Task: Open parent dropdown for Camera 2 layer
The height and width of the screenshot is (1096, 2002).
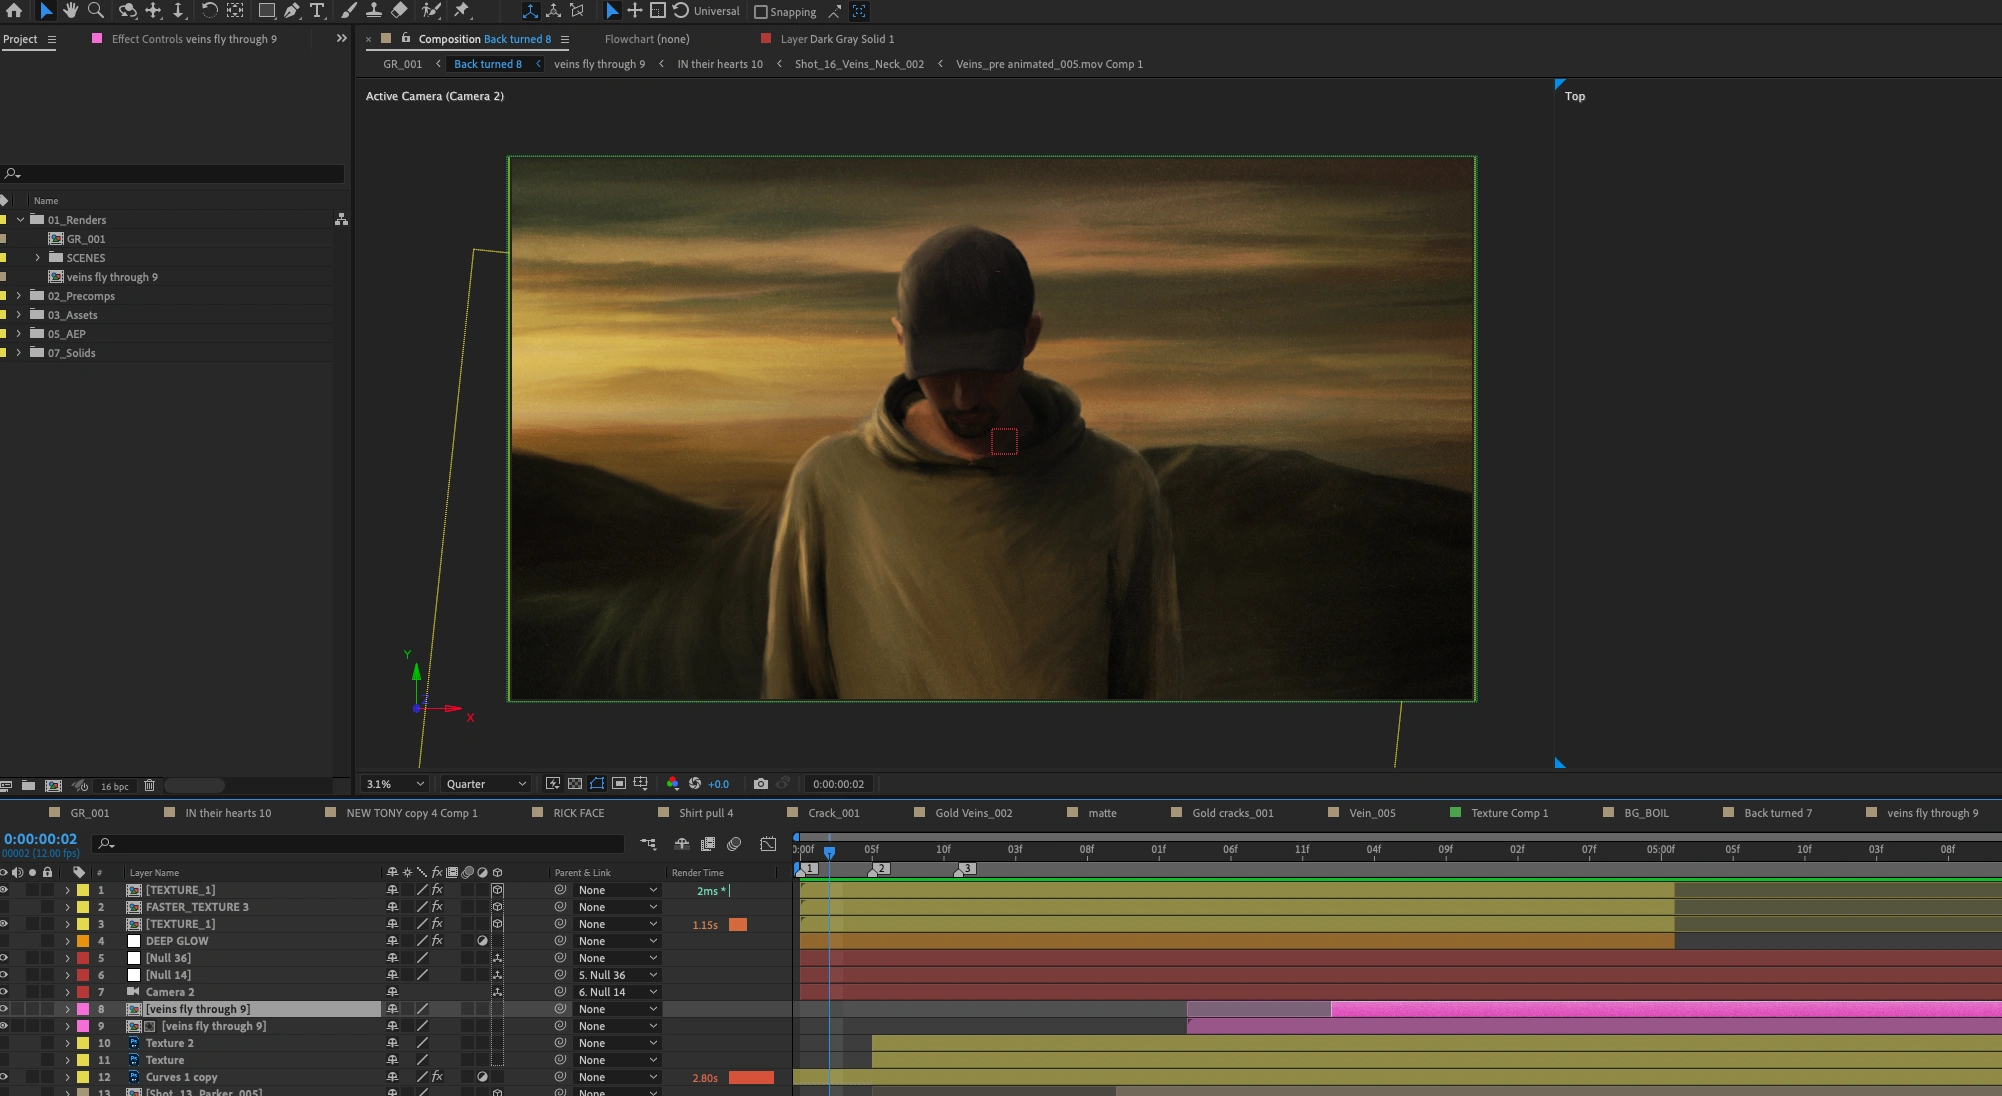Action: tap(617, 992)
